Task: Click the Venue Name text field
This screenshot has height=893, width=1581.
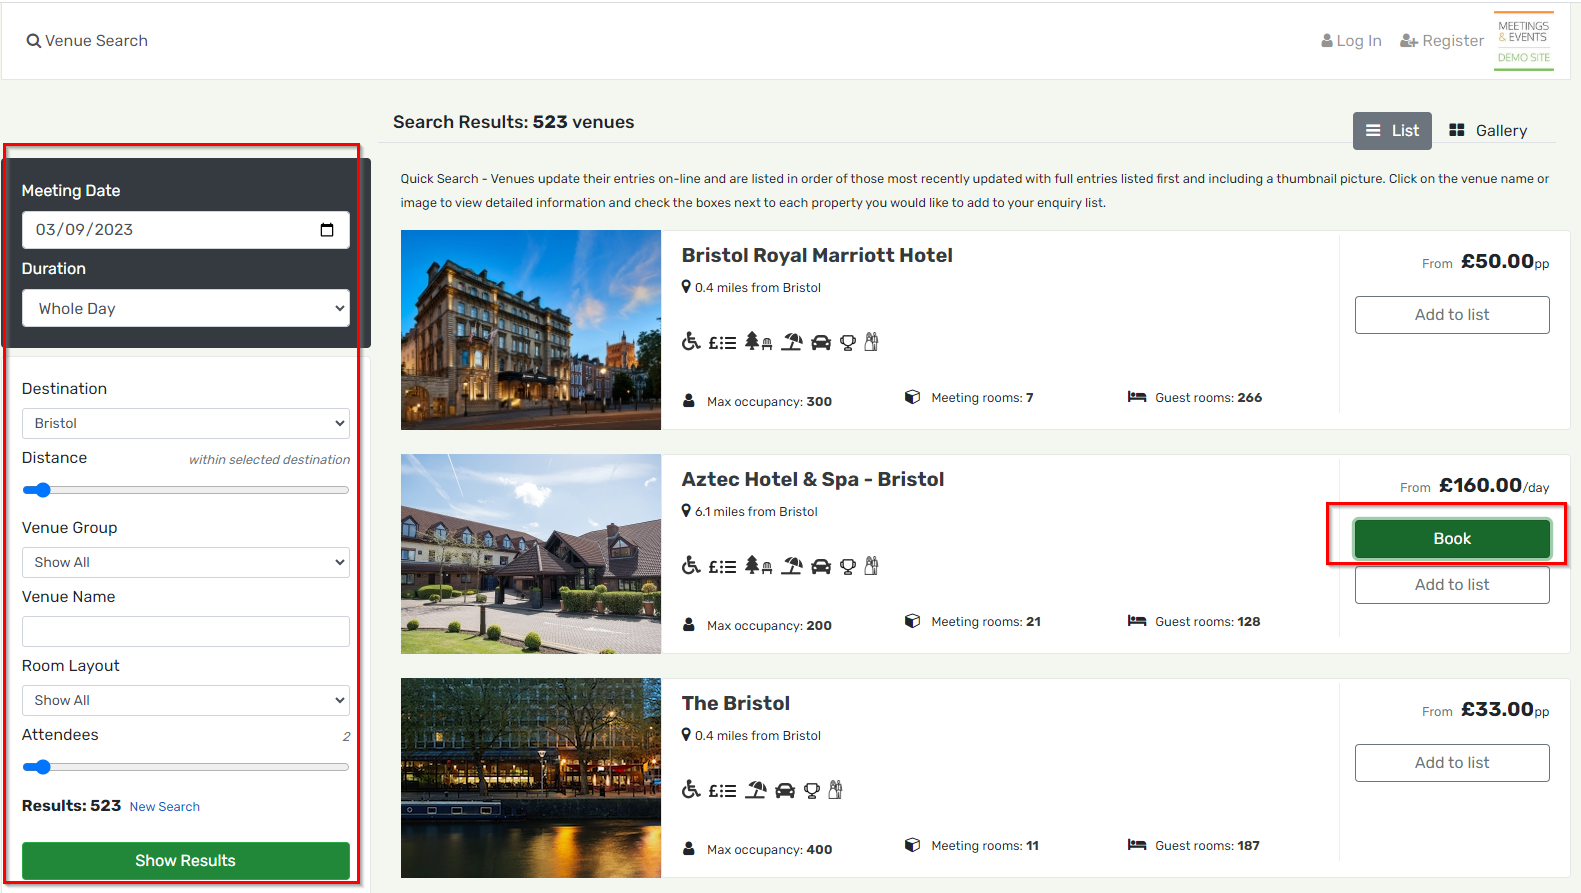Action: coord(186,631)
